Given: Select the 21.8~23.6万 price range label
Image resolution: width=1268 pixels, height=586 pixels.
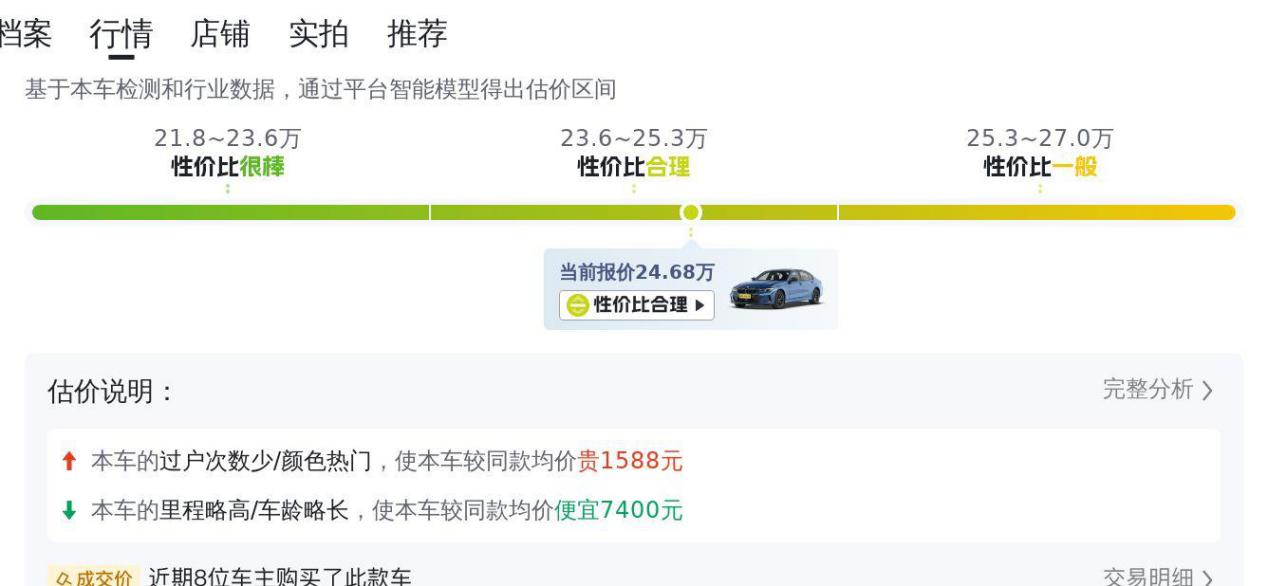Looking at the screenshot, I should (x=227, y=139).
